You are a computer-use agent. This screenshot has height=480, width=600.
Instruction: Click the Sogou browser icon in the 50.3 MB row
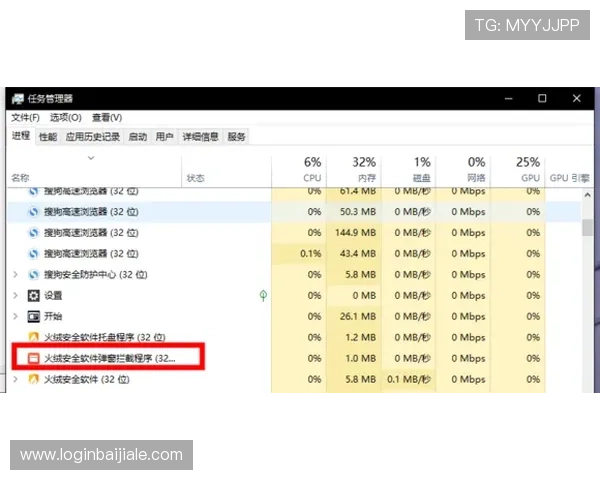(x=34, y=212)
